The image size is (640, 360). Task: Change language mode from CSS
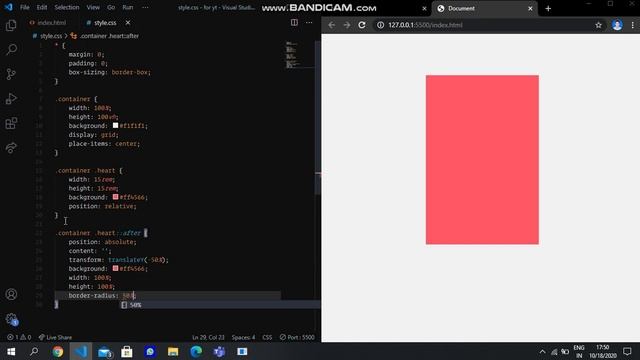point(267,337)
